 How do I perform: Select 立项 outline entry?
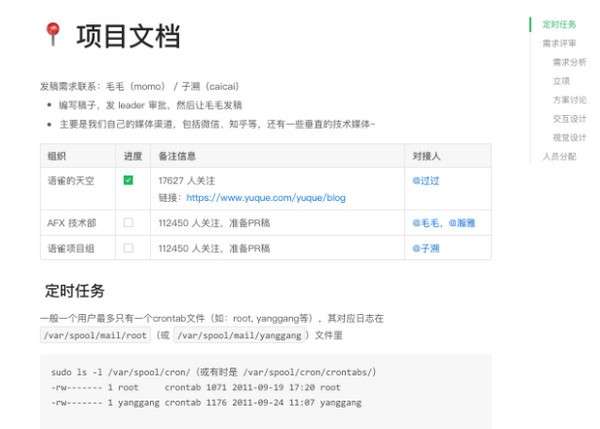coord(561,81)
